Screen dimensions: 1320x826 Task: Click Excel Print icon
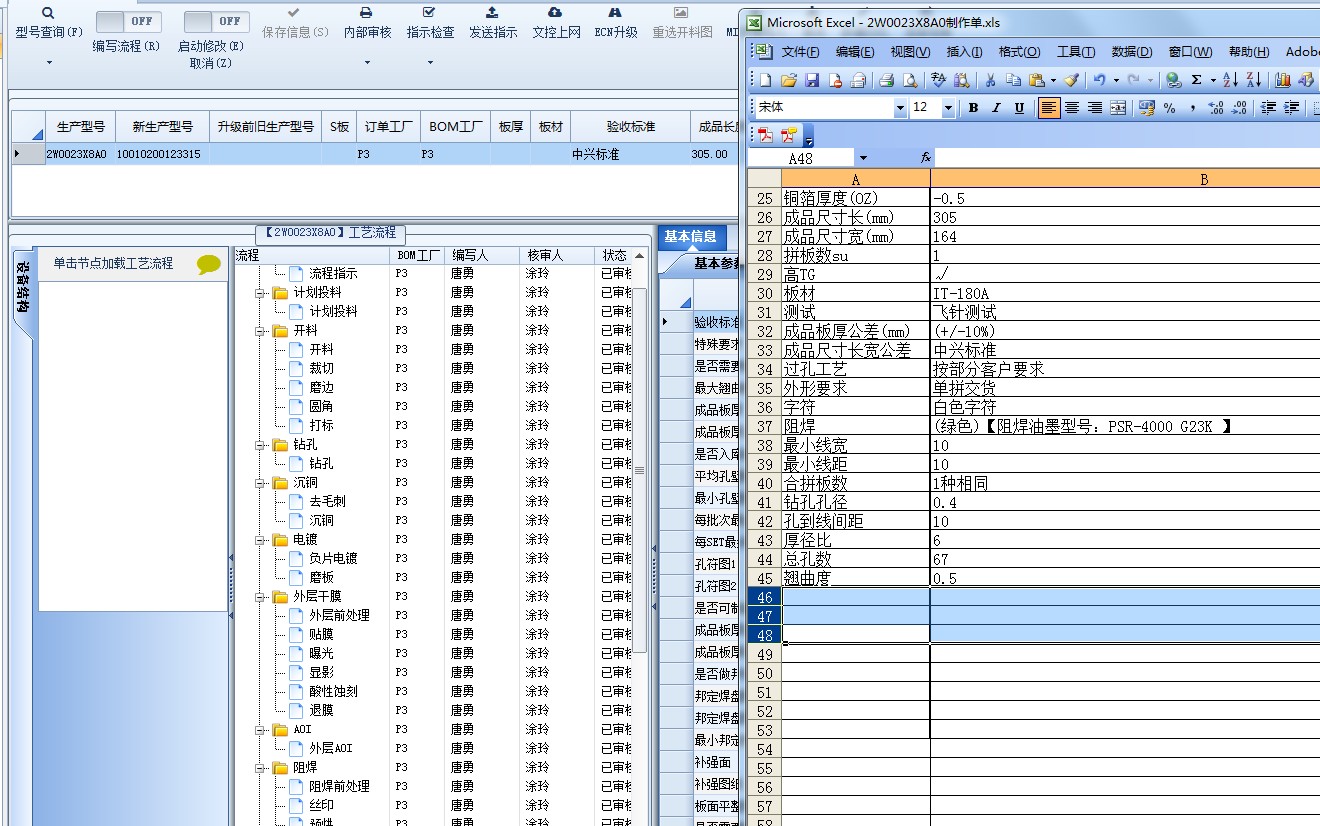[x=886, y=80]
